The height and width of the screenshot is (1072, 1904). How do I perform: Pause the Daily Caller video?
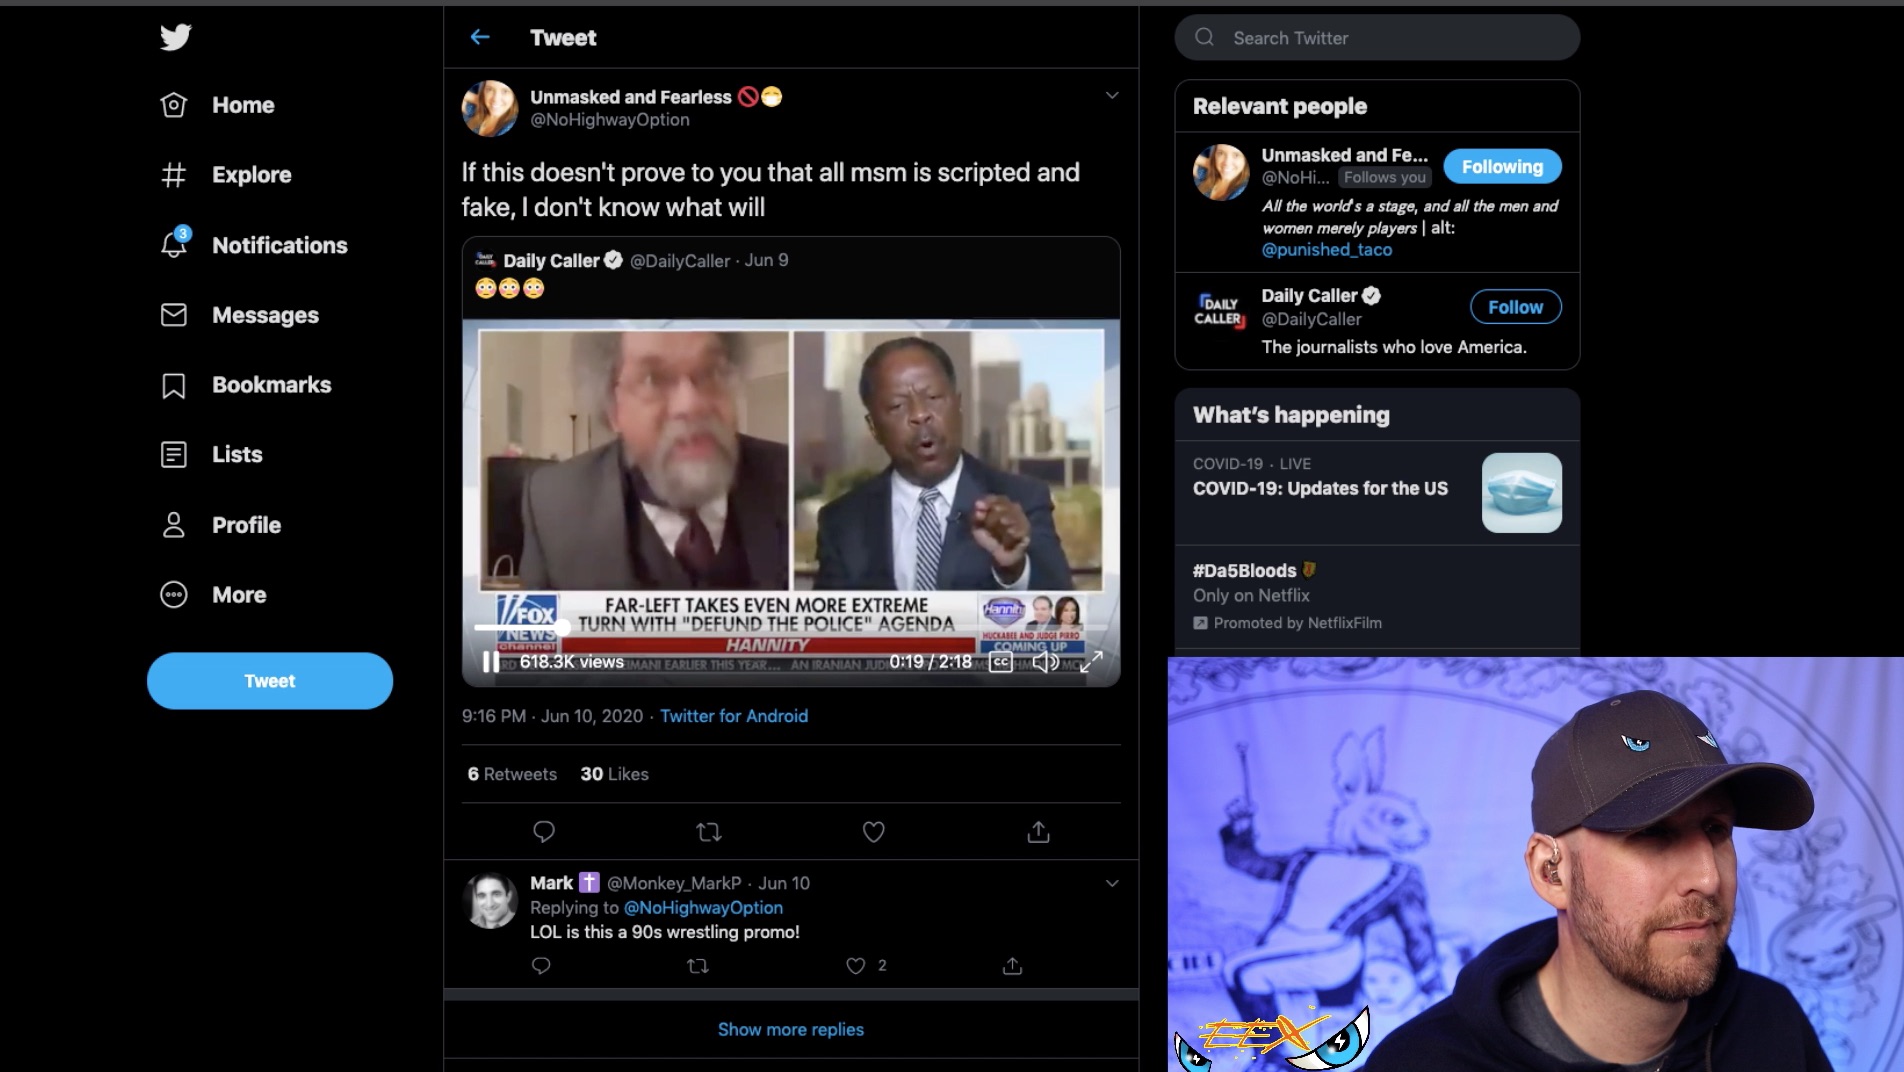(x=490, y=661)
